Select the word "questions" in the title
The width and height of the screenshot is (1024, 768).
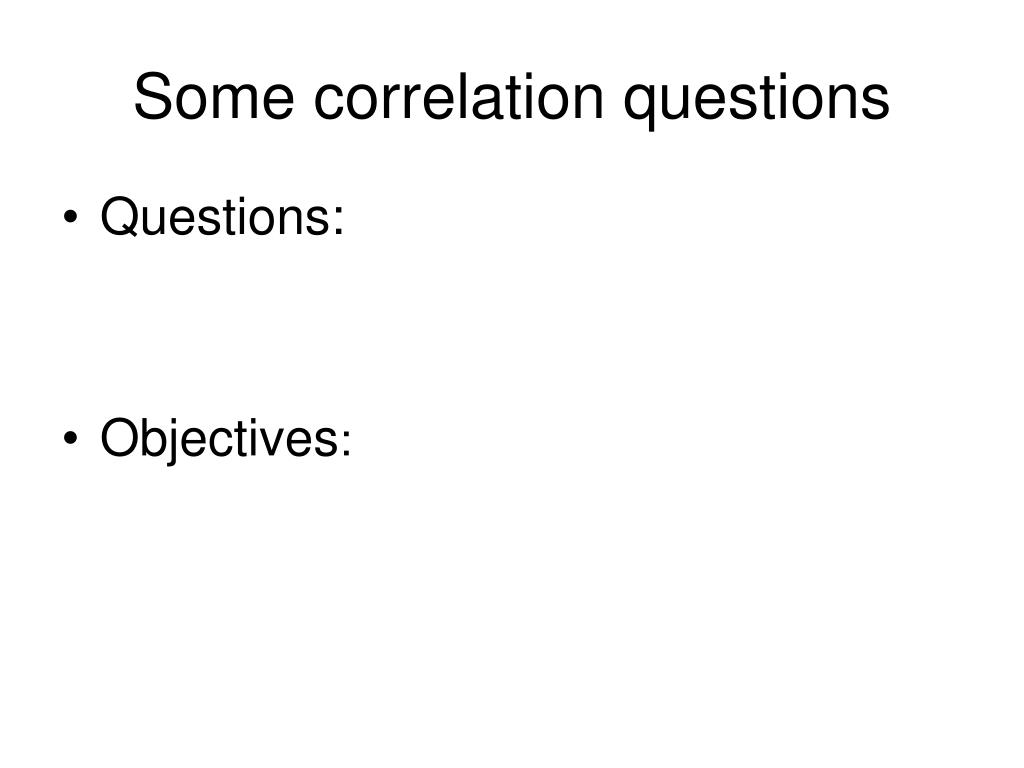tap(757, 101)
